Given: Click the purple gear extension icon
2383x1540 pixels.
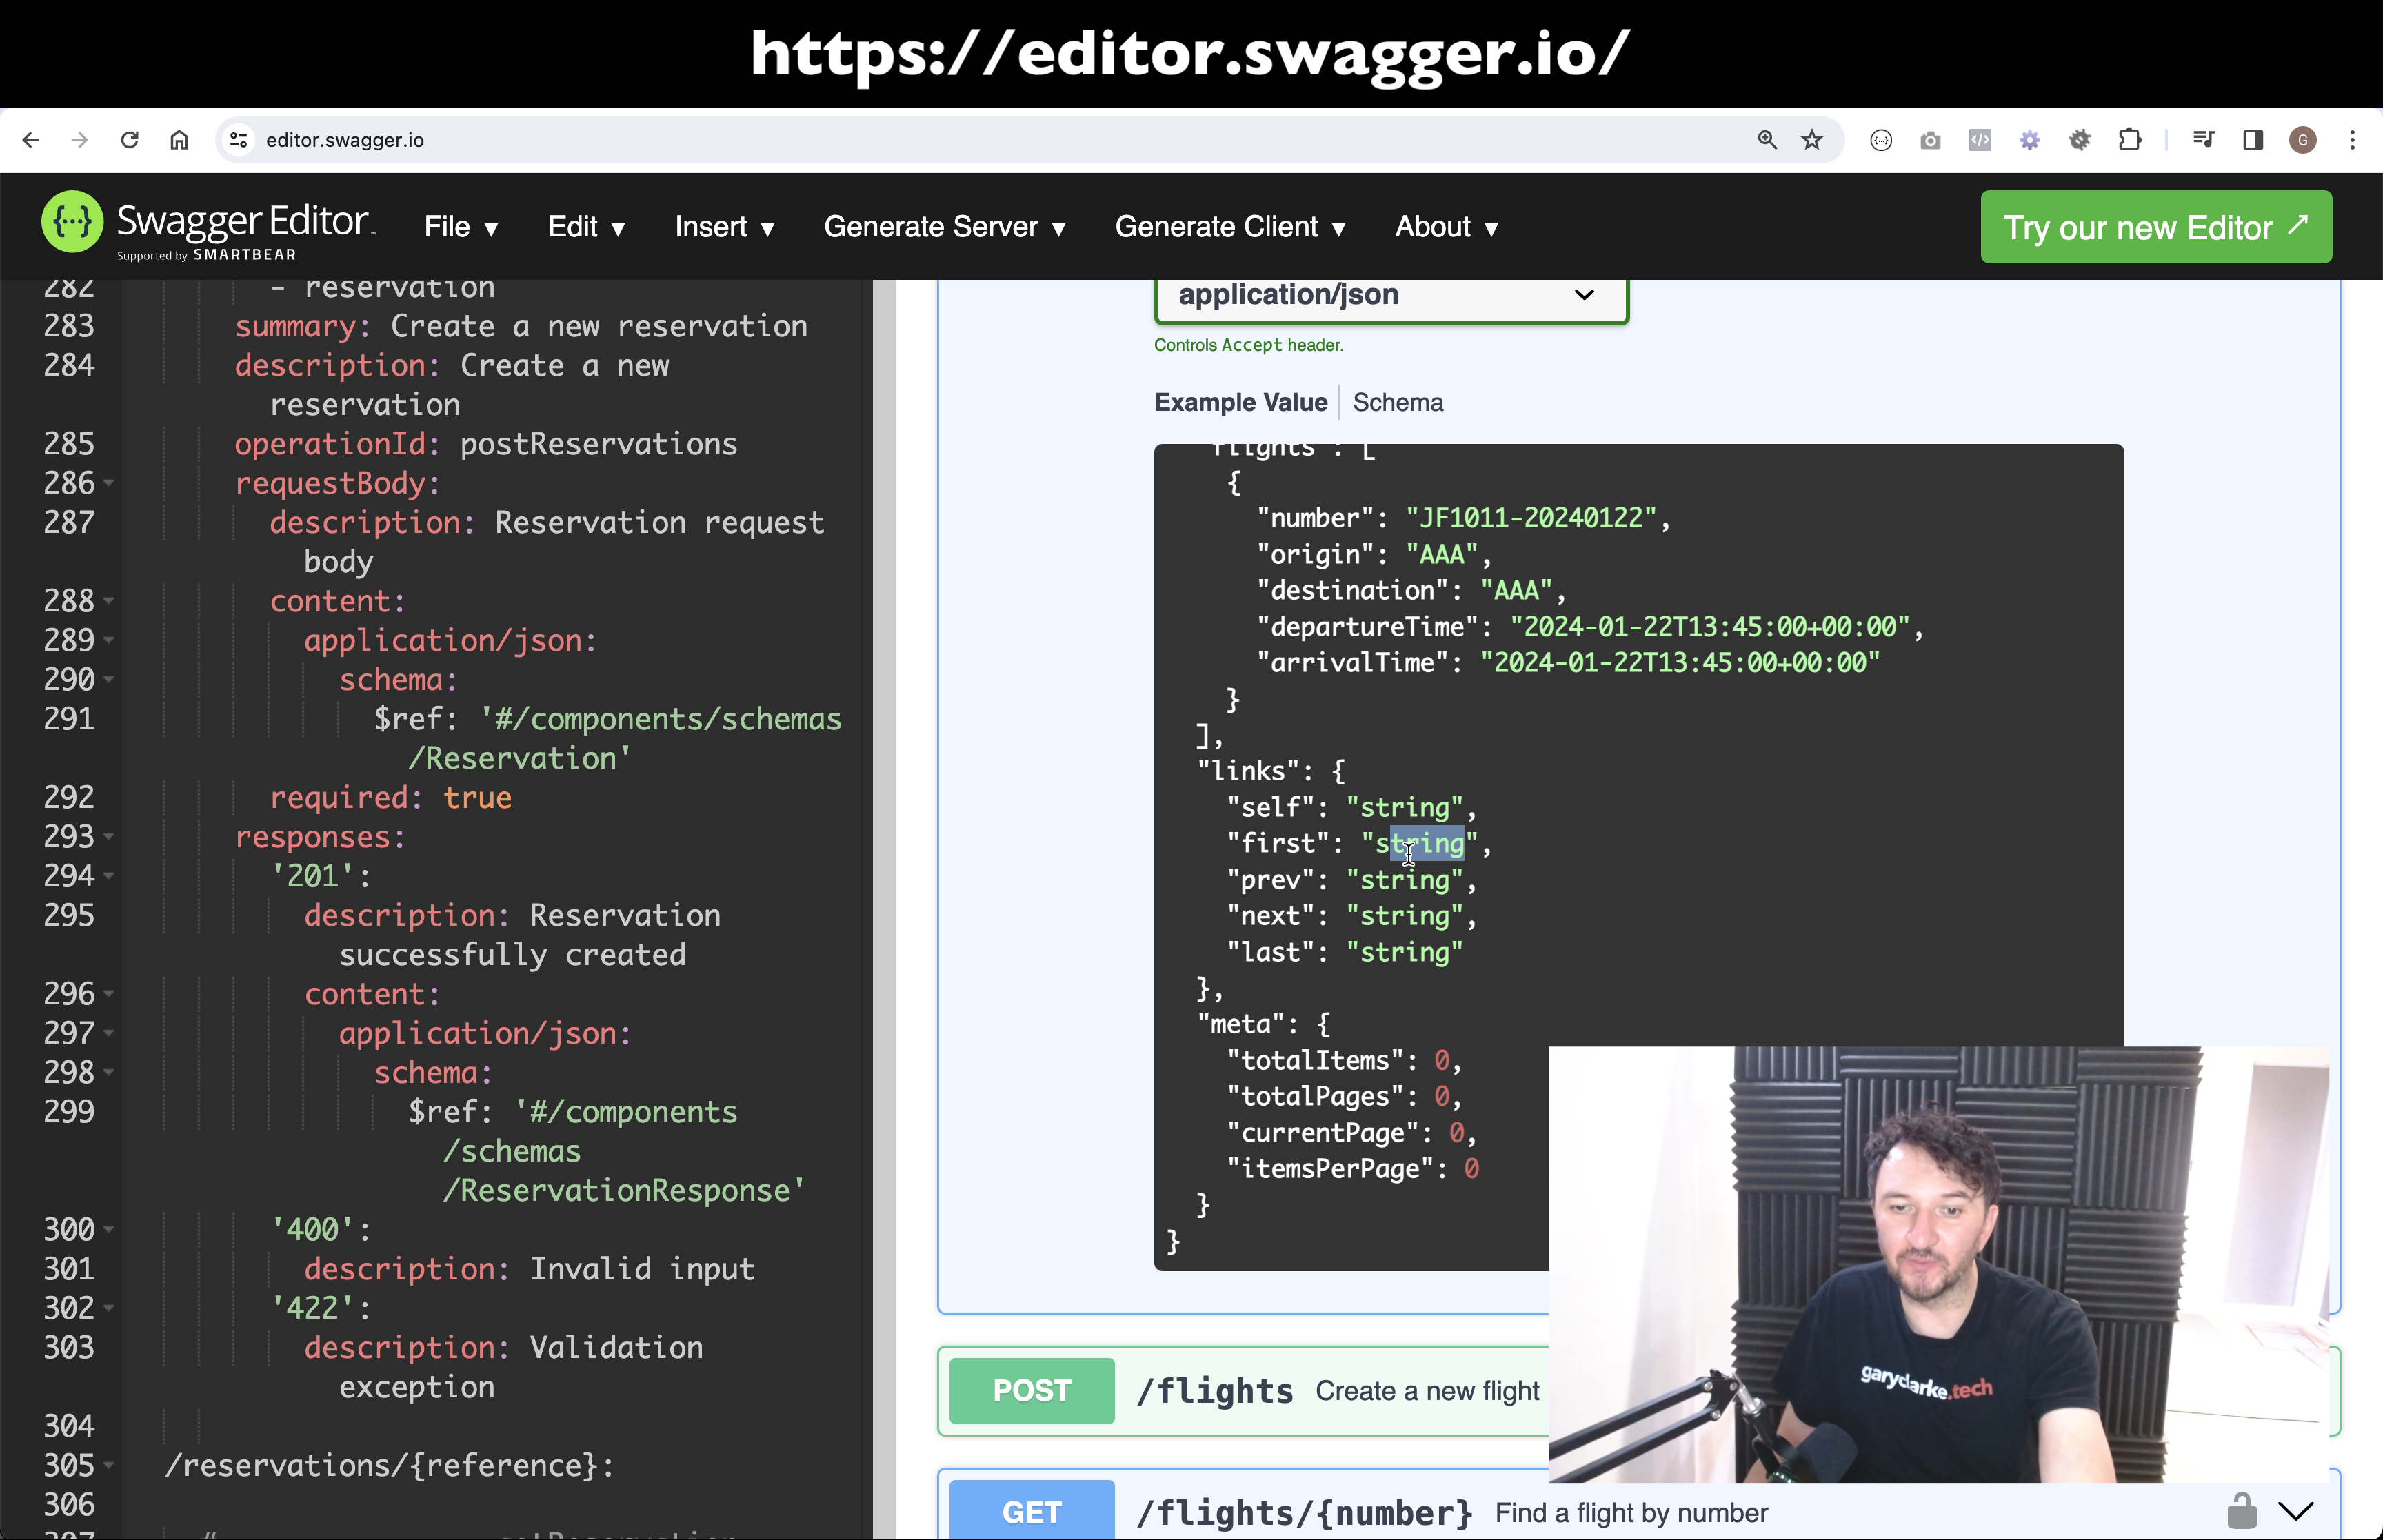Looking at the screenshot, I should coord(2030,140).
